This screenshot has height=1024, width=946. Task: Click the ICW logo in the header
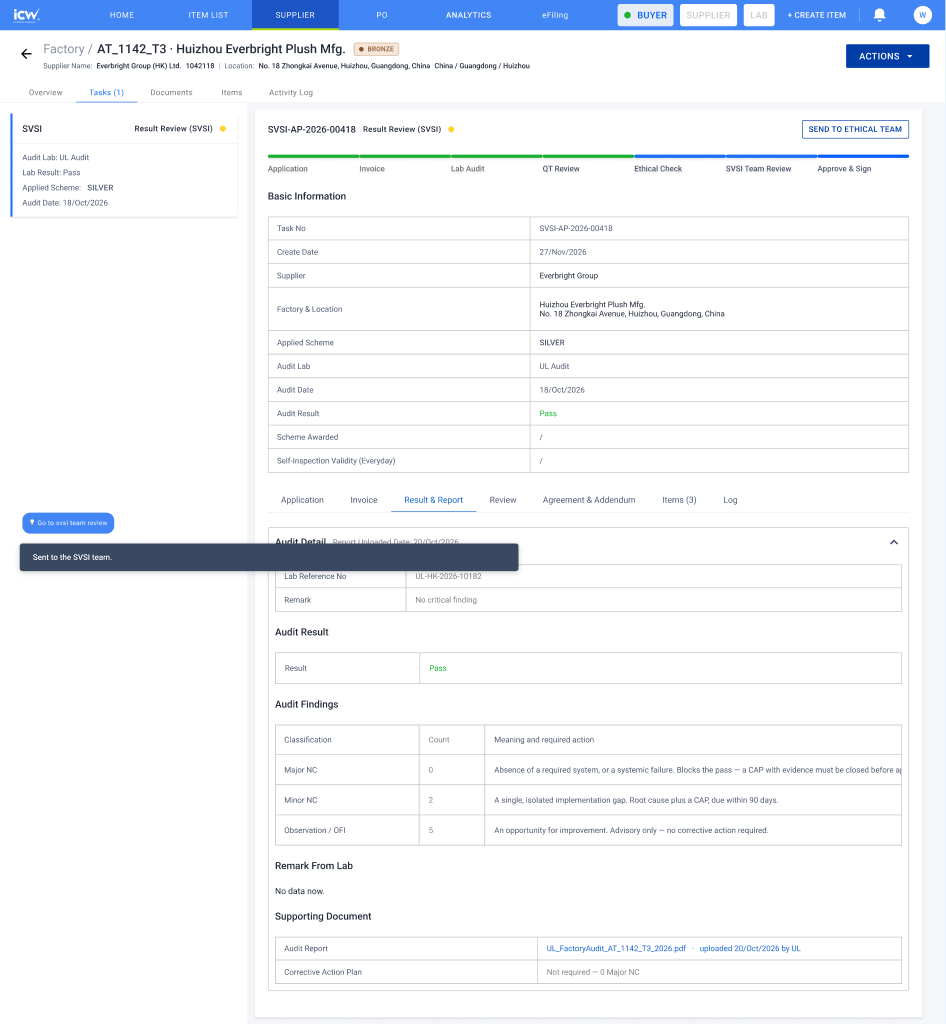[x=27, y=14]
